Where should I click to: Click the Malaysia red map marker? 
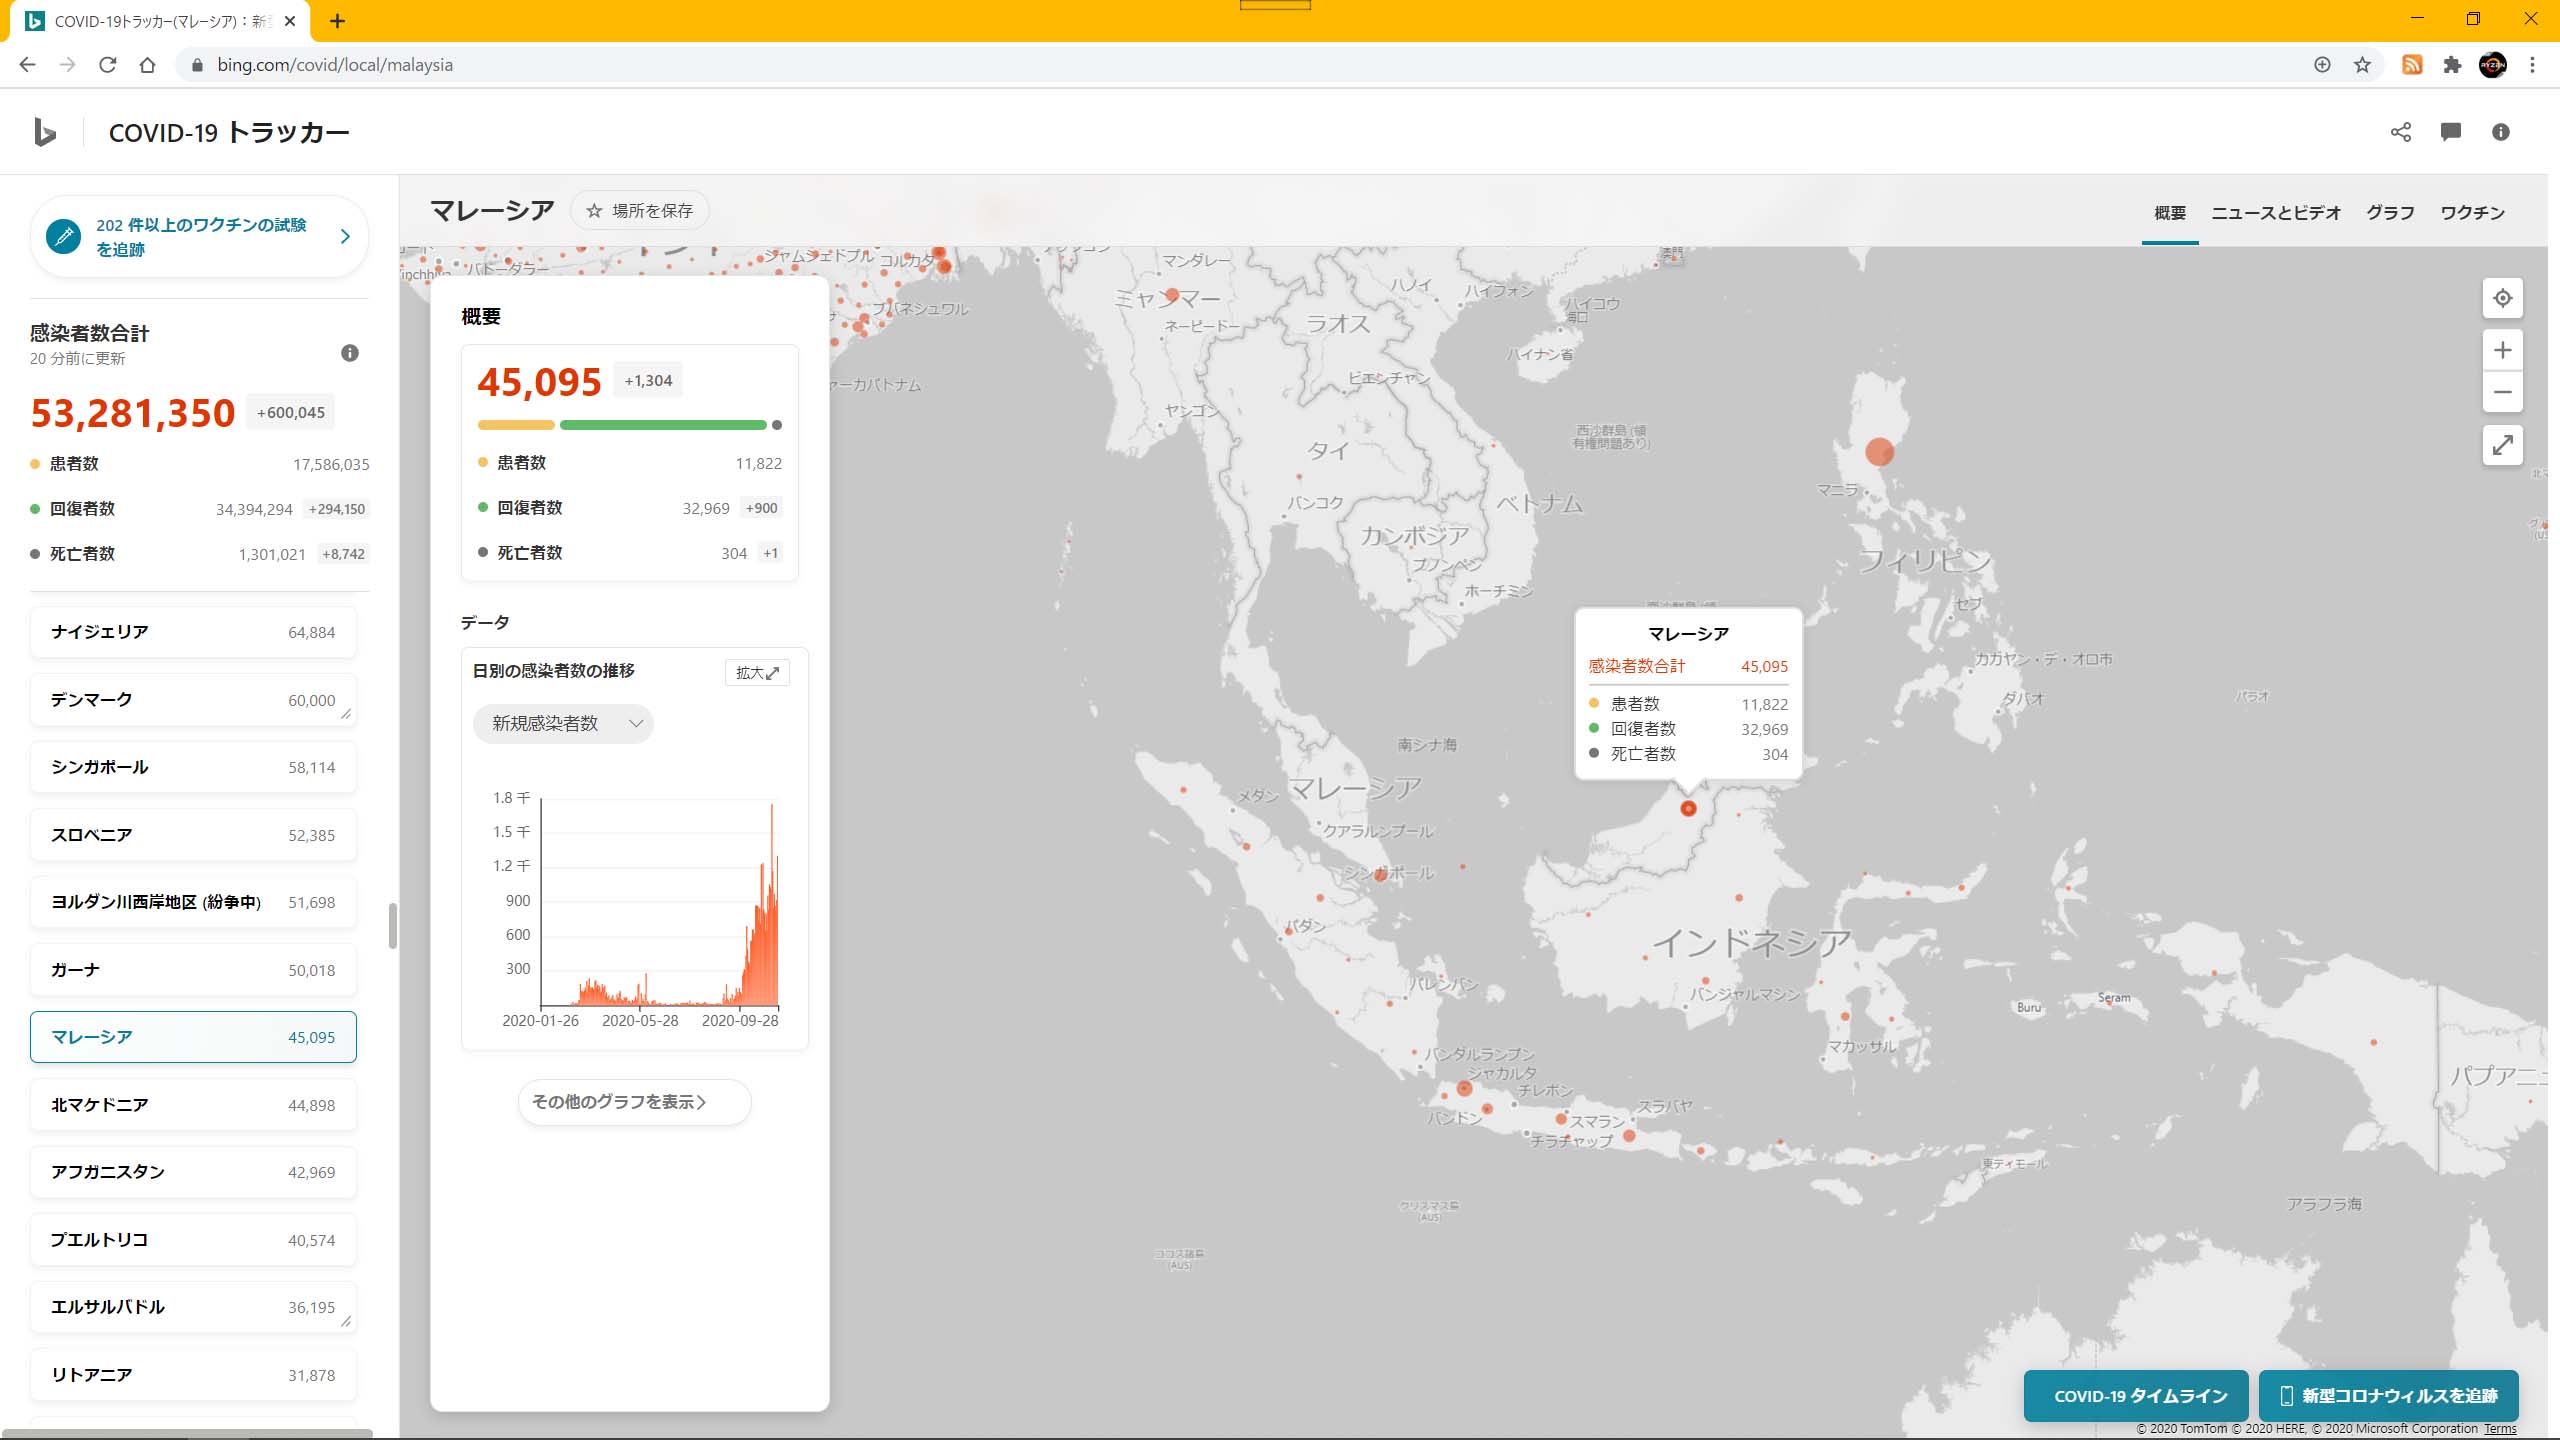click(x=1688, y=808)
